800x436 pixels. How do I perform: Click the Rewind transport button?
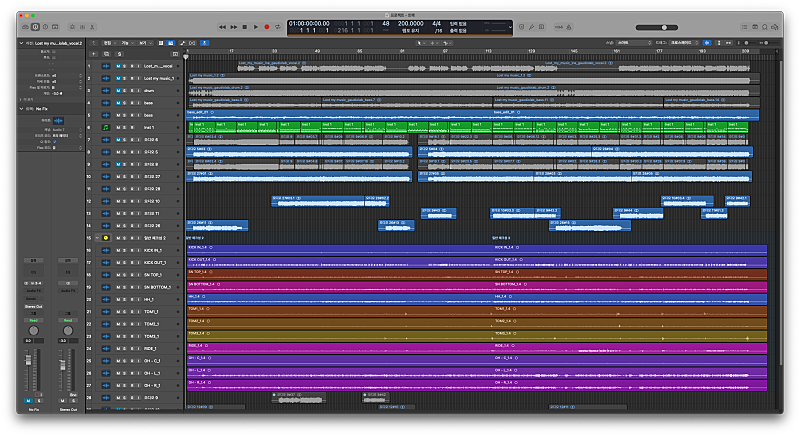[222, 27]
